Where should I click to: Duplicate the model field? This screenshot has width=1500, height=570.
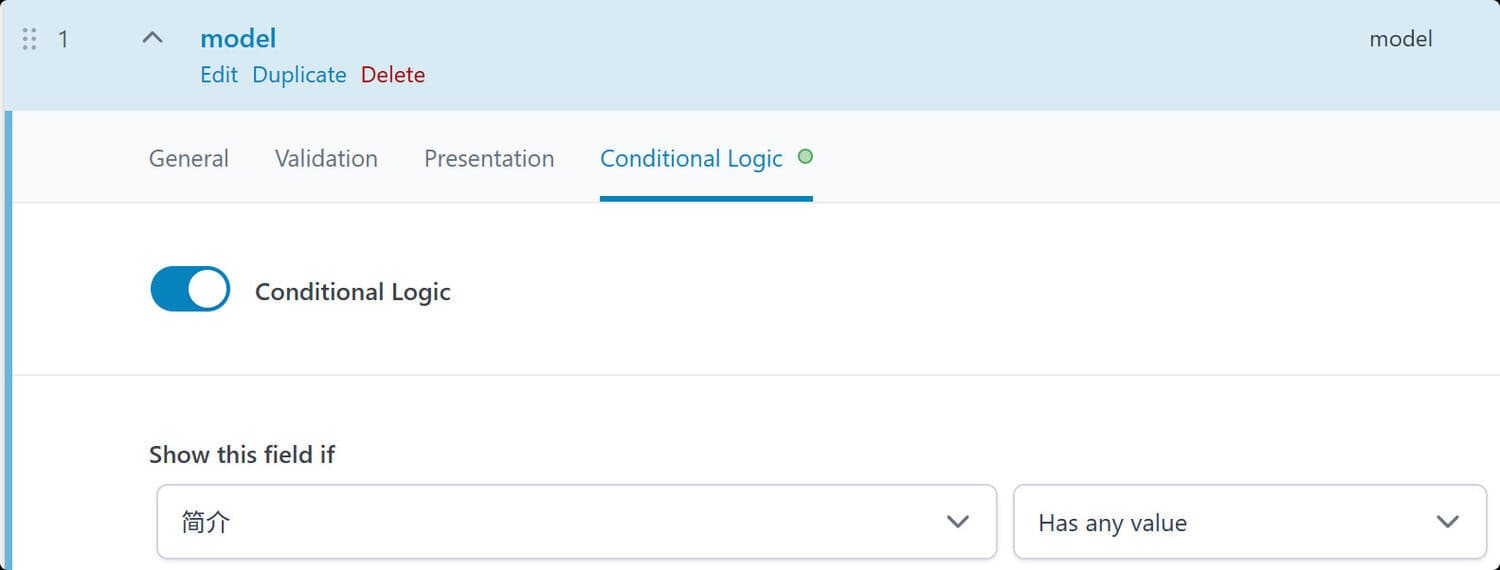(x=299, y=75)
